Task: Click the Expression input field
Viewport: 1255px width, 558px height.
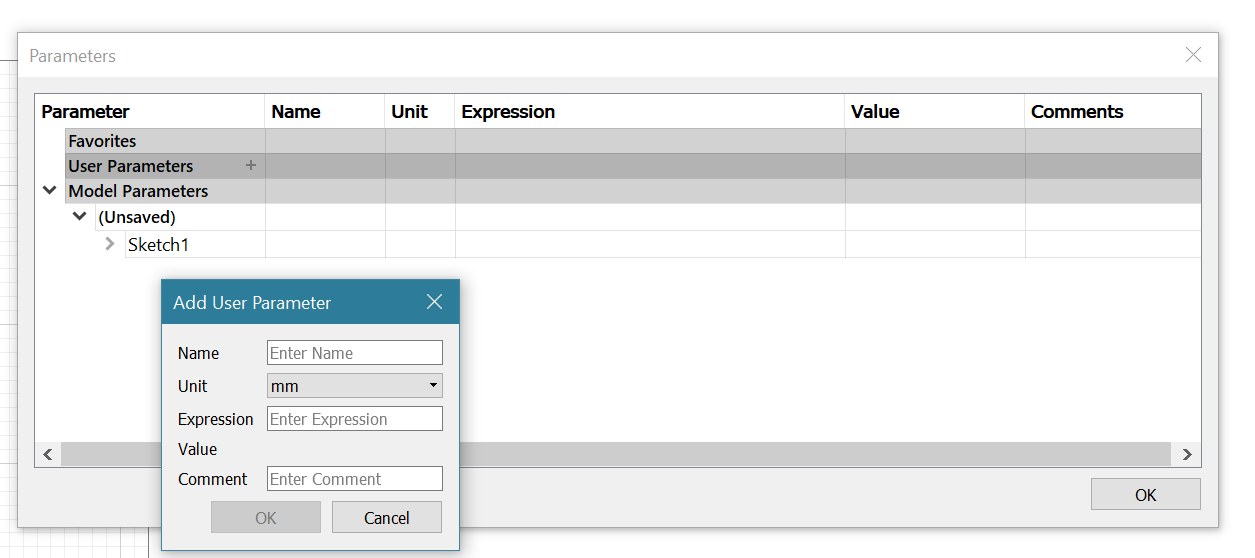Action: click(355, 419)
